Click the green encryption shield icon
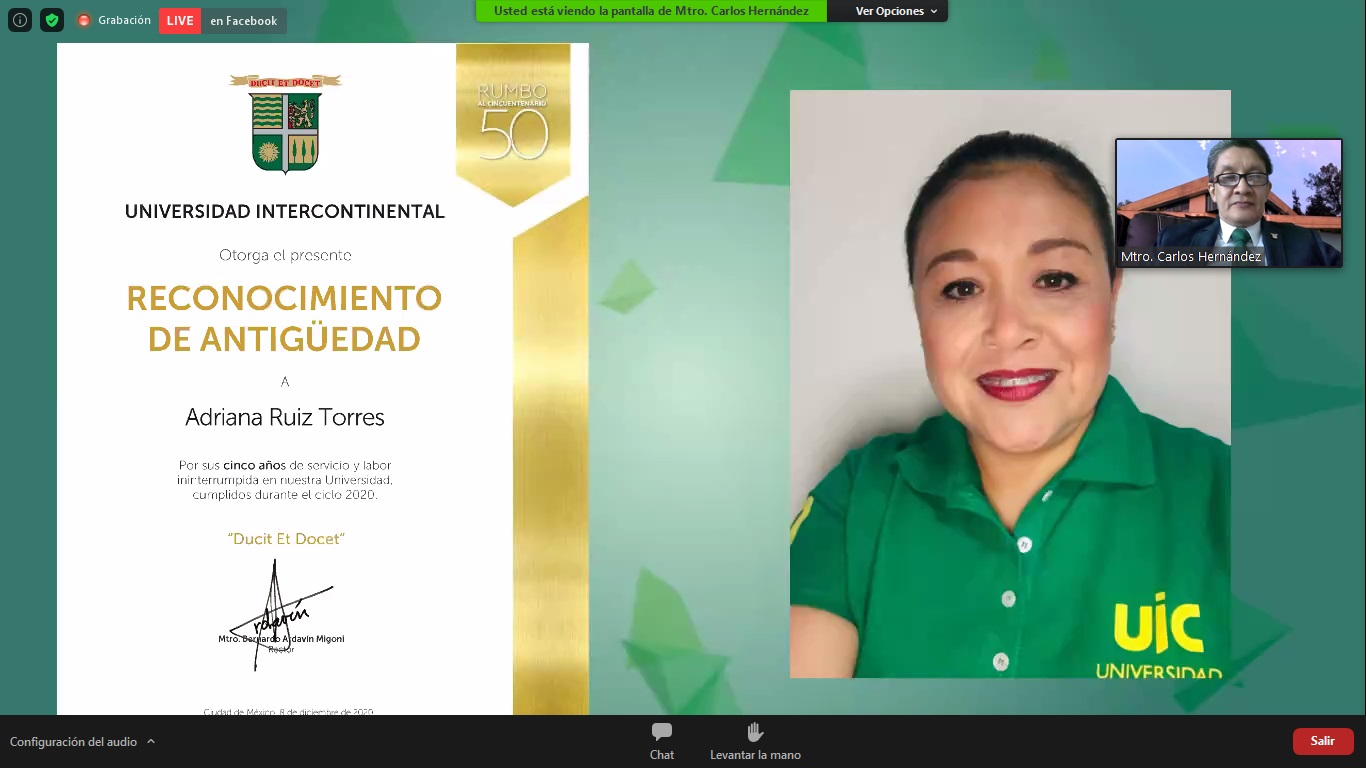Image resolution: width=1366 pixels, height=768 pixels. point(52,20)
